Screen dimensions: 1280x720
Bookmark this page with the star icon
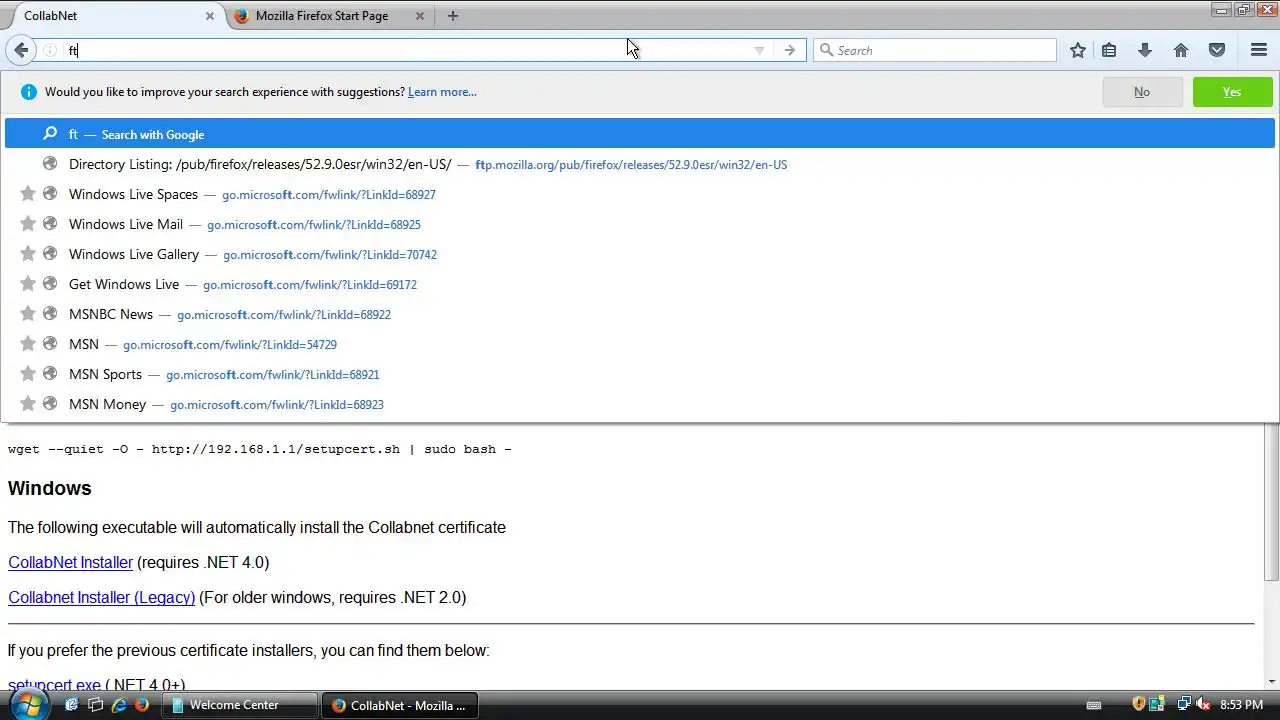[1078, 50]
